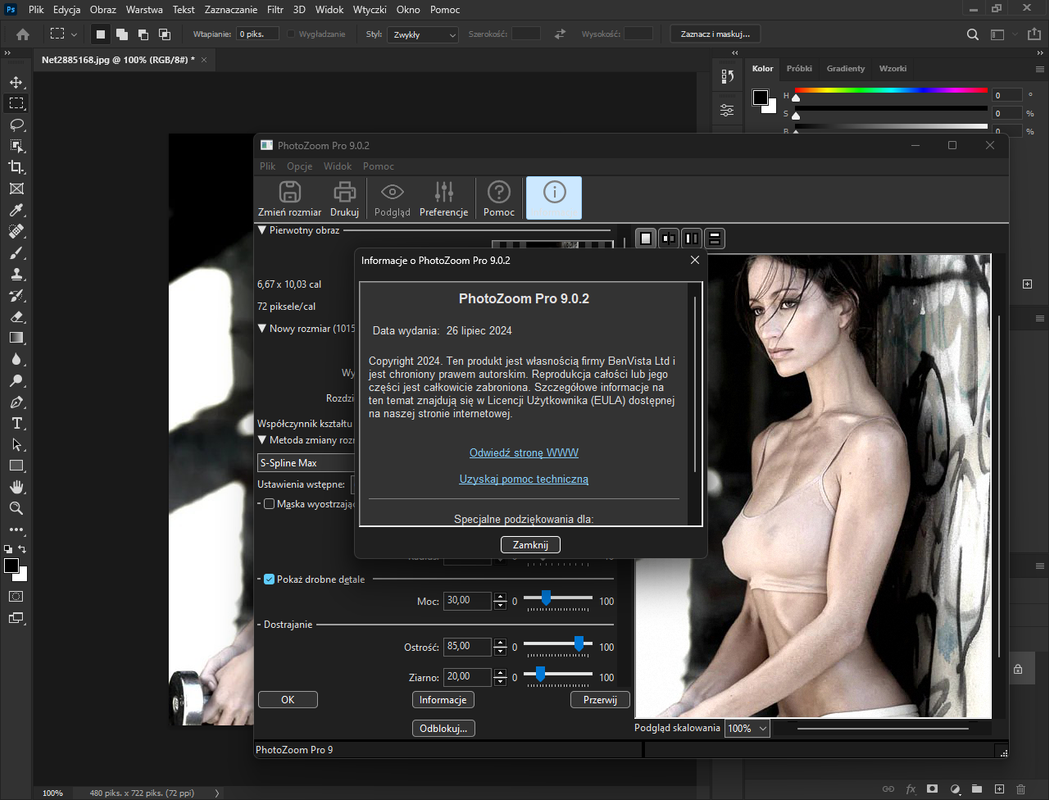Viewport: 1049px width, 800px height.
Task: Toggle Pokaż drobne detale checkbox
Action: pos(269,579)
